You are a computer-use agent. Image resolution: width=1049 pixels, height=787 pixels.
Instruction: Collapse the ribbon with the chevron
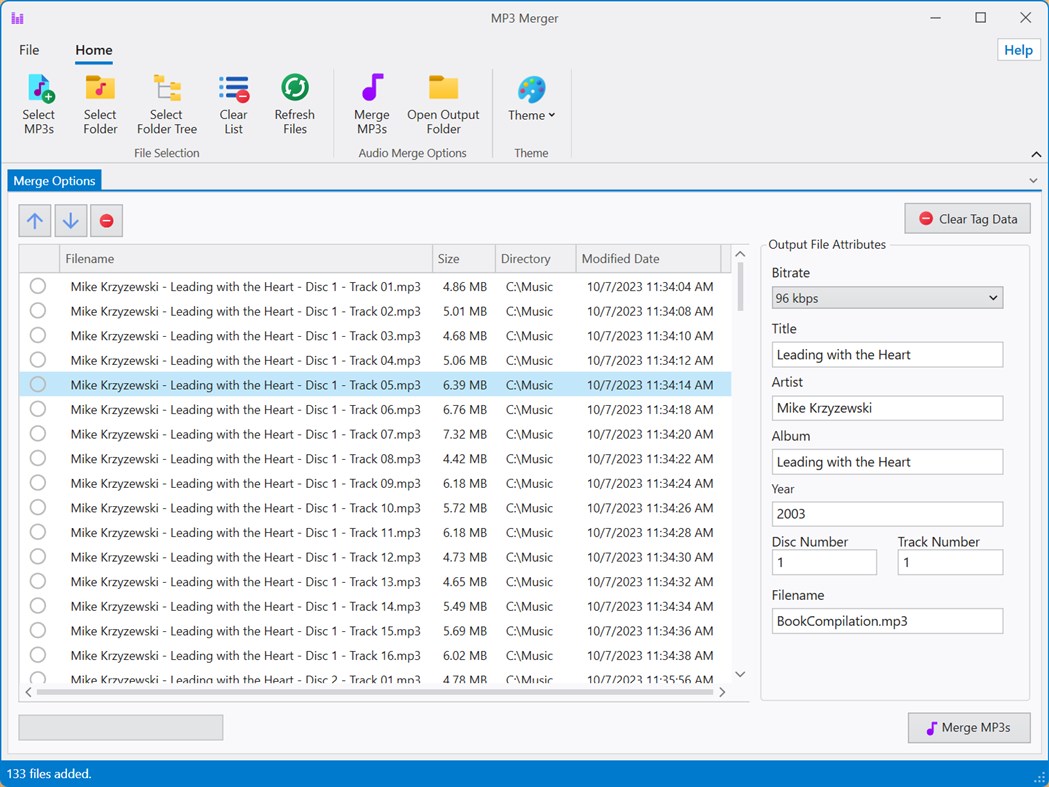[1036, 153]
